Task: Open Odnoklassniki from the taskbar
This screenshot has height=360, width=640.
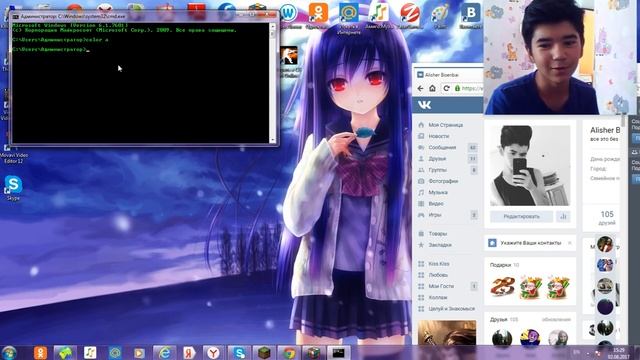Action: click(40, 353)
